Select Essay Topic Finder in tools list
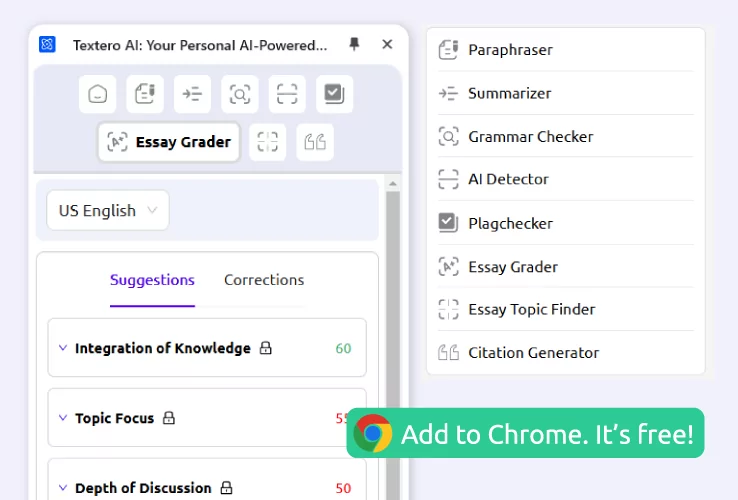This screenshot has width=738, height=500. [566, 309]
